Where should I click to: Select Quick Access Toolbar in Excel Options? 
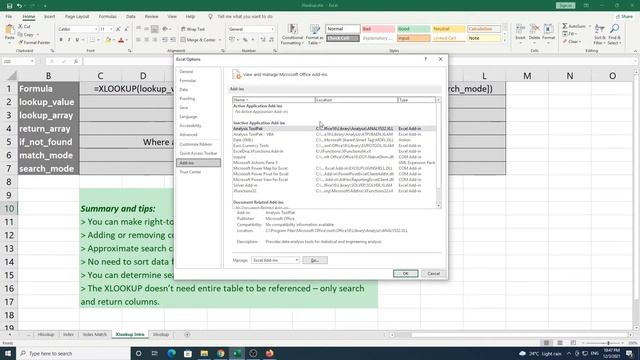198,153
